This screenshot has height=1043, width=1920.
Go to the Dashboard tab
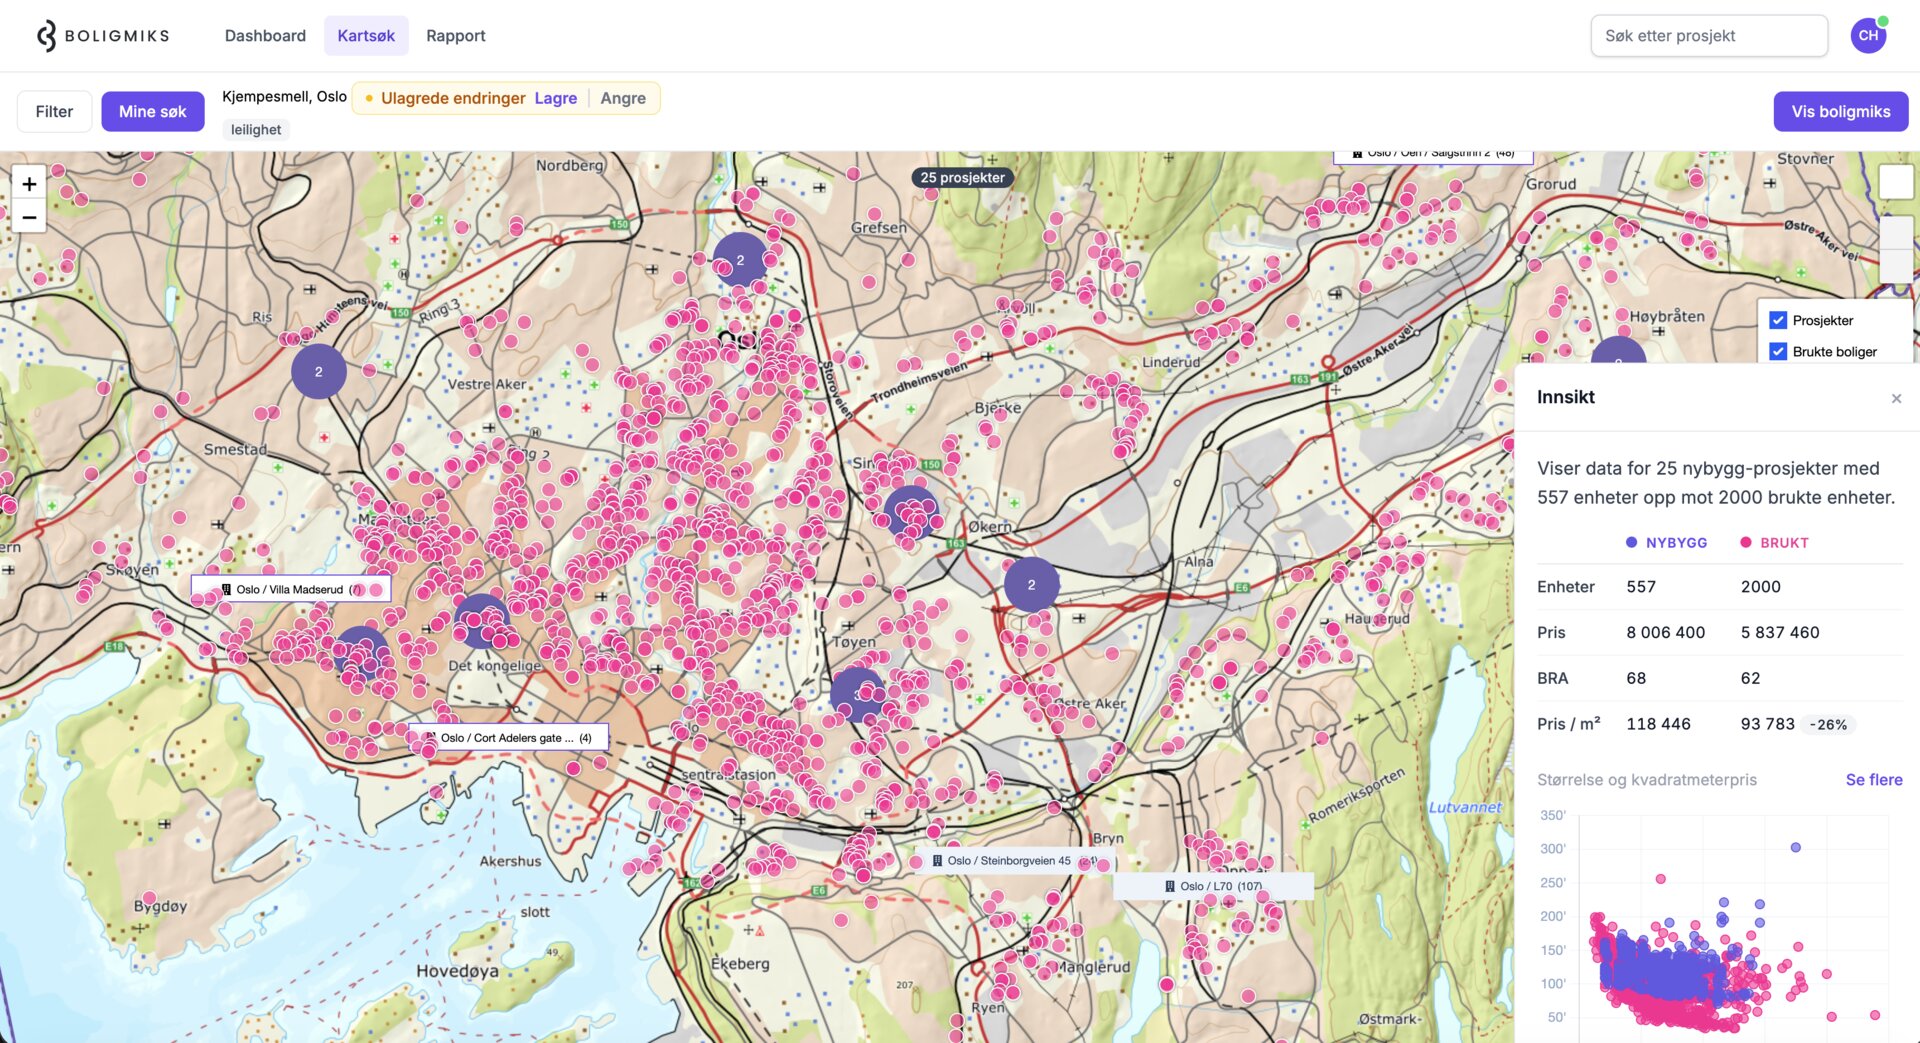(265, 36)
